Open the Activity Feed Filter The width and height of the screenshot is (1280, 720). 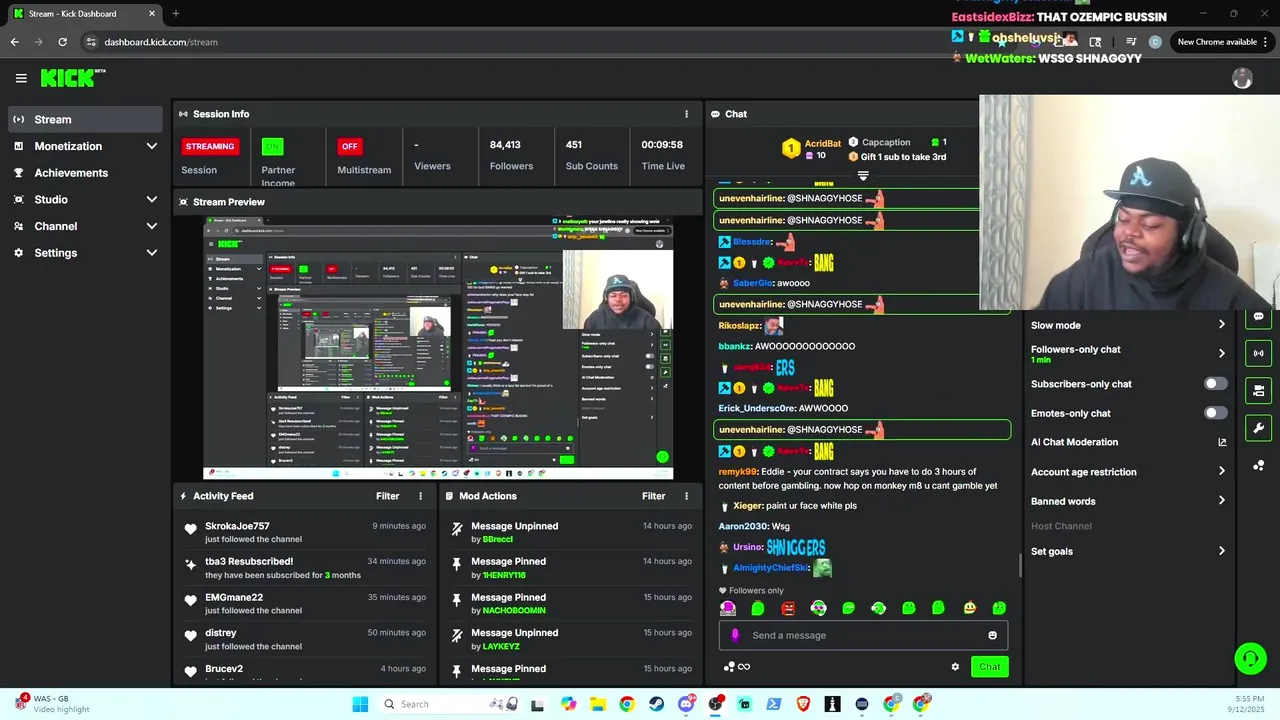387,496
